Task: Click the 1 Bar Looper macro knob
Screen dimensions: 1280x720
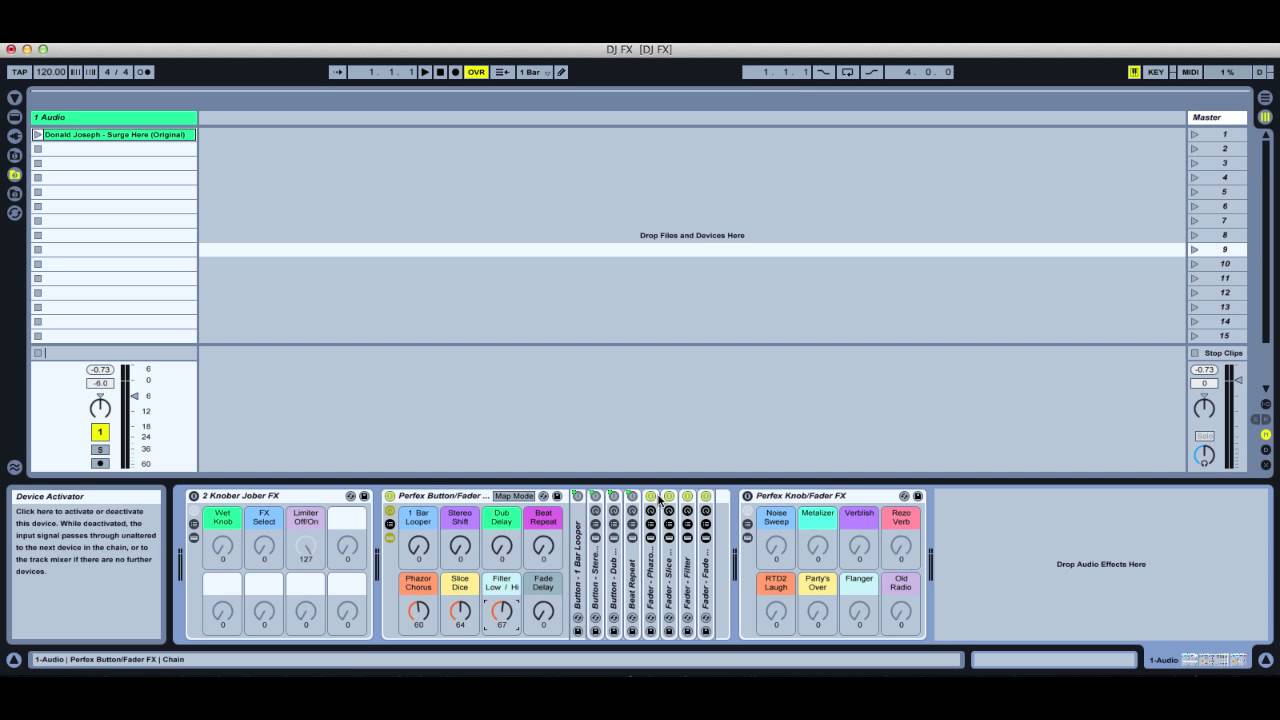Action: [418, 546]
